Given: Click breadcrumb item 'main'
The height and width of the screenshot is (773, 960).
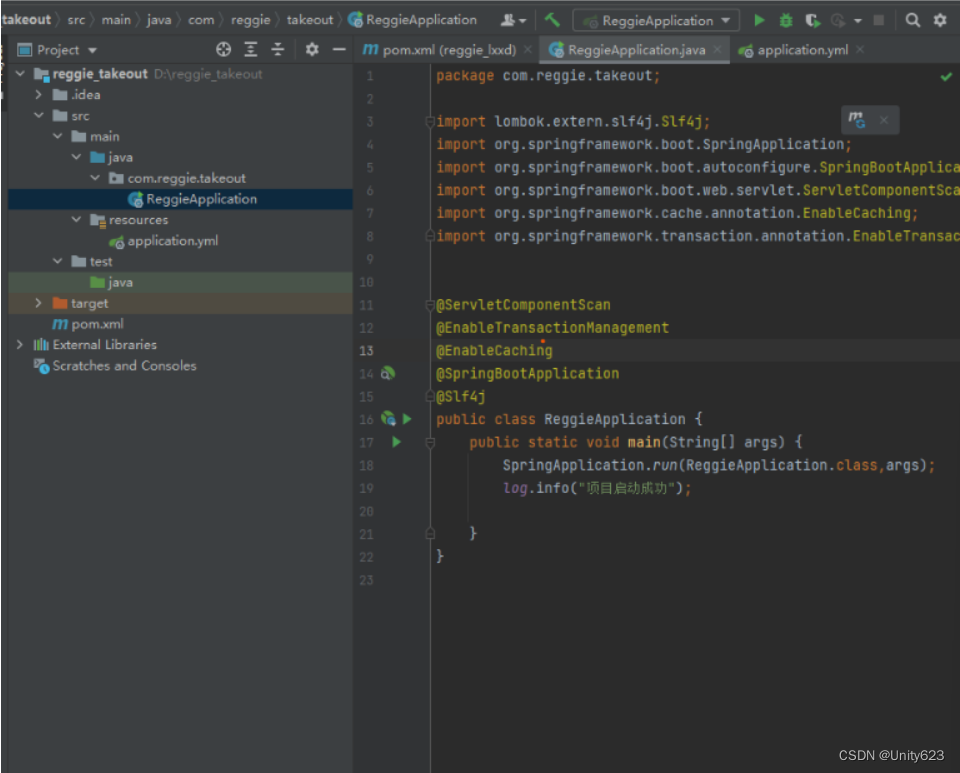Looking at the screenshot, I should pos(116,20).
